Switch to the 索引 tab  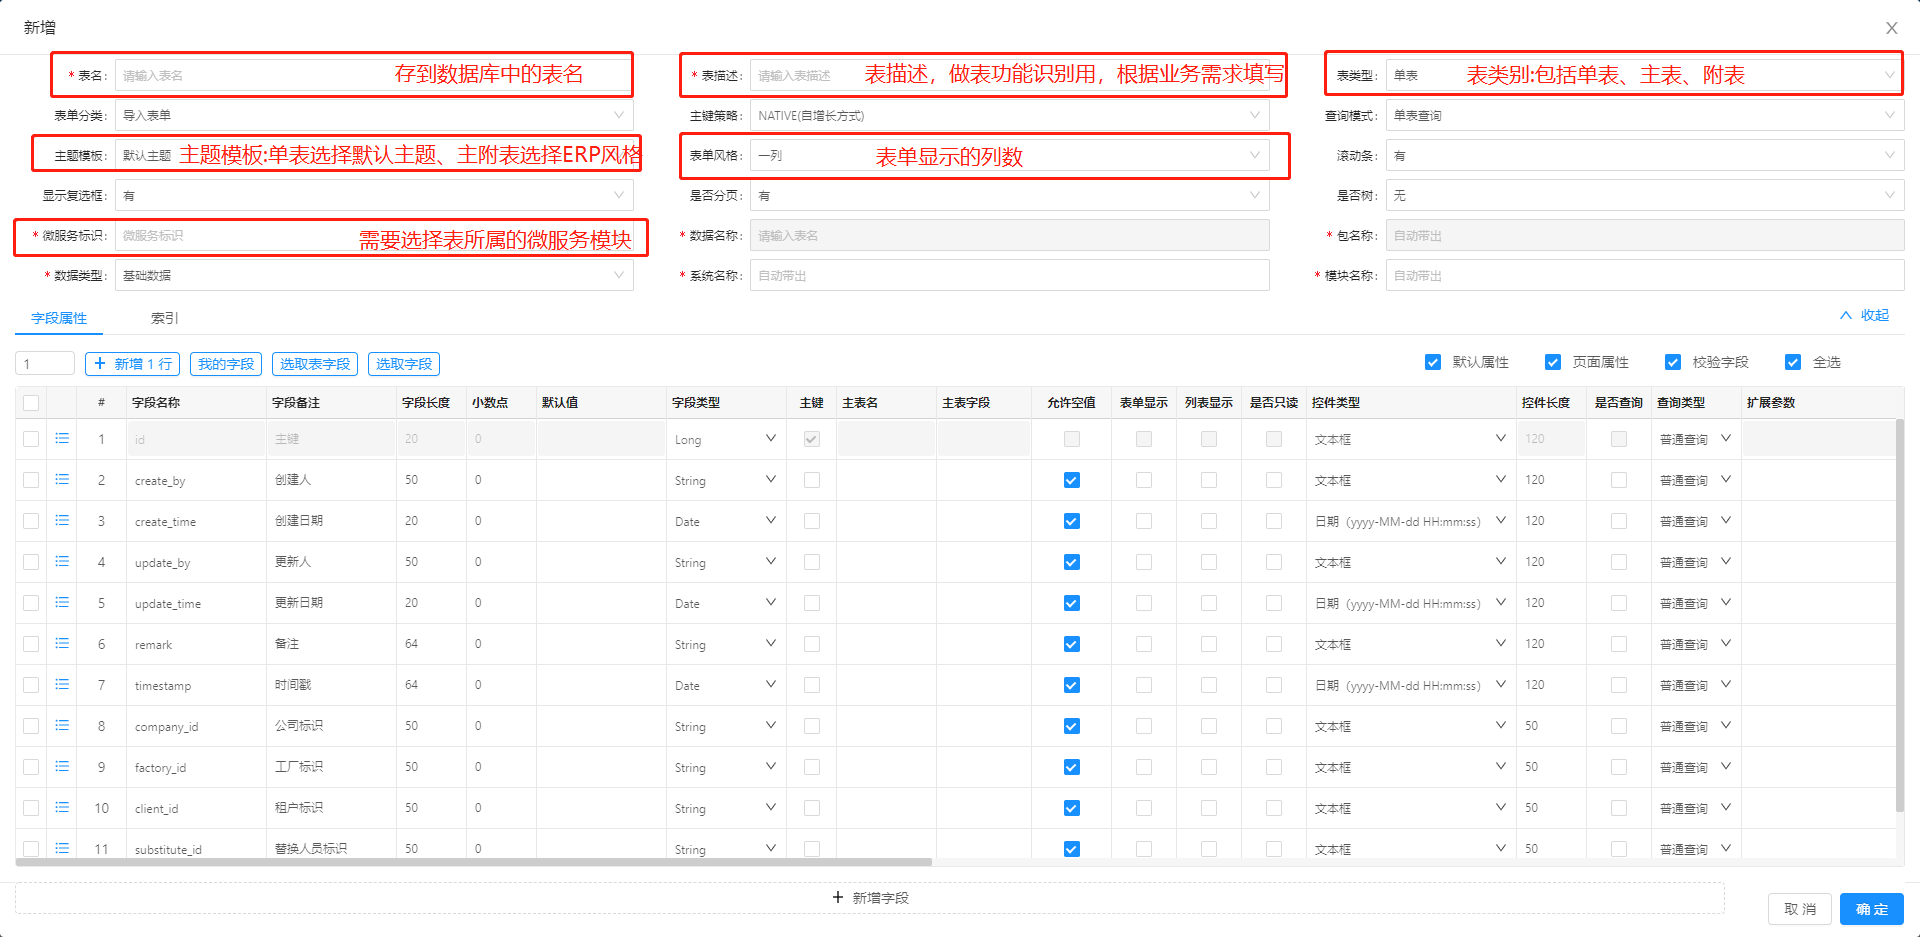[165, 318]
